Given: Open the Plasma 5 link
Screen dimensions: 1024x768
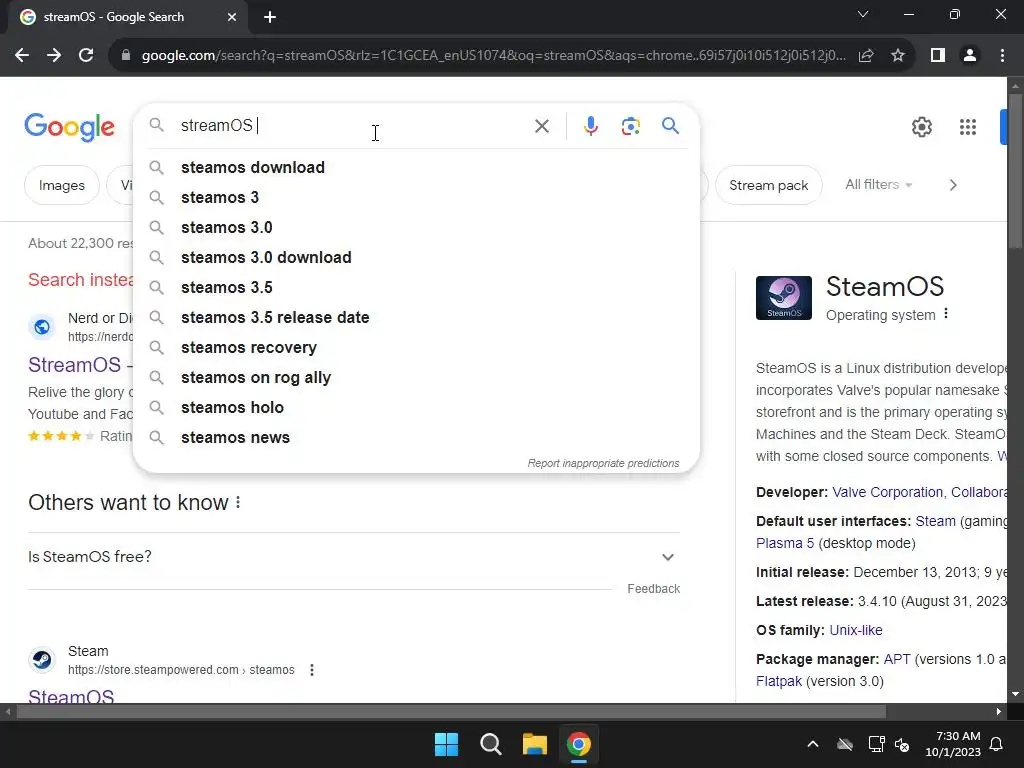Looking at the screenshot, I should click(785, 543).
